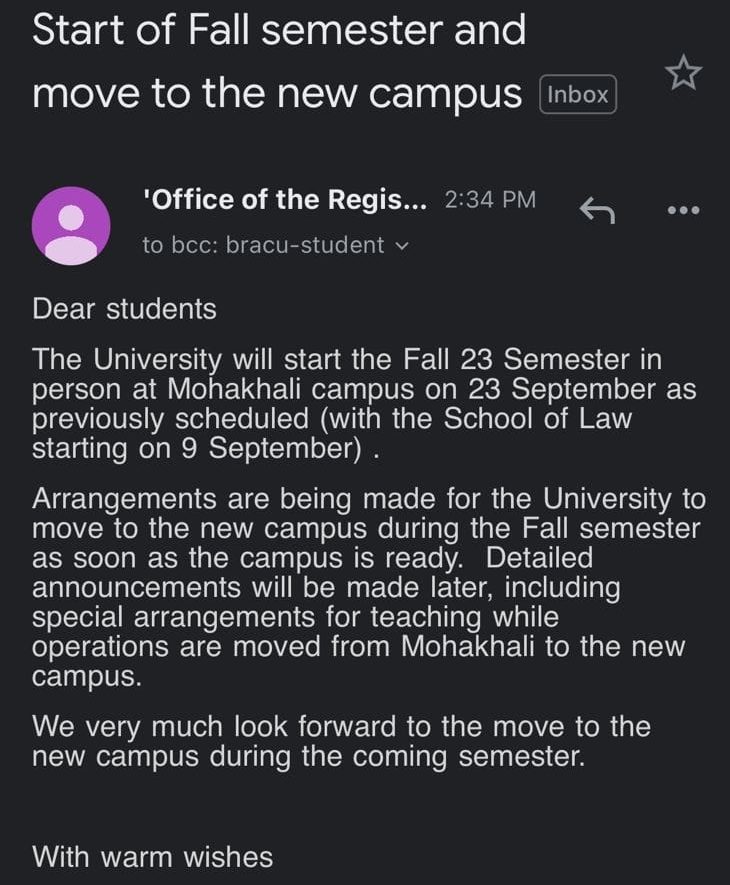Viewport: 730px width, 885px height.
Task: Star this email message
Action: tap(683, 72)
